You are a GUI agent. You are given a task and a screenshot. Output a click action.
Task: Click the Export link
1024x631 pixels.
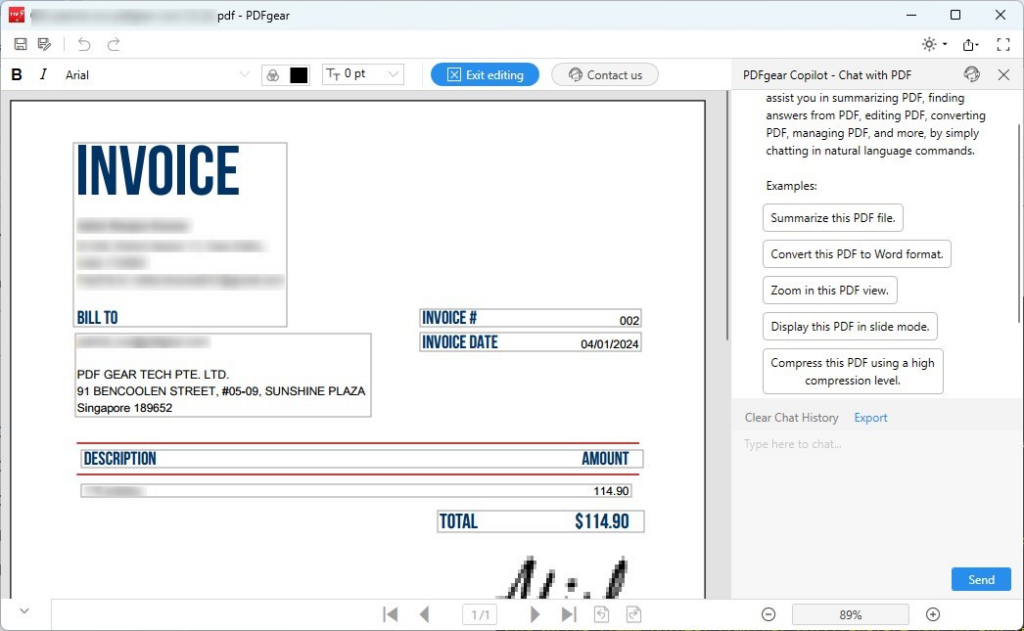coord(871,417)
